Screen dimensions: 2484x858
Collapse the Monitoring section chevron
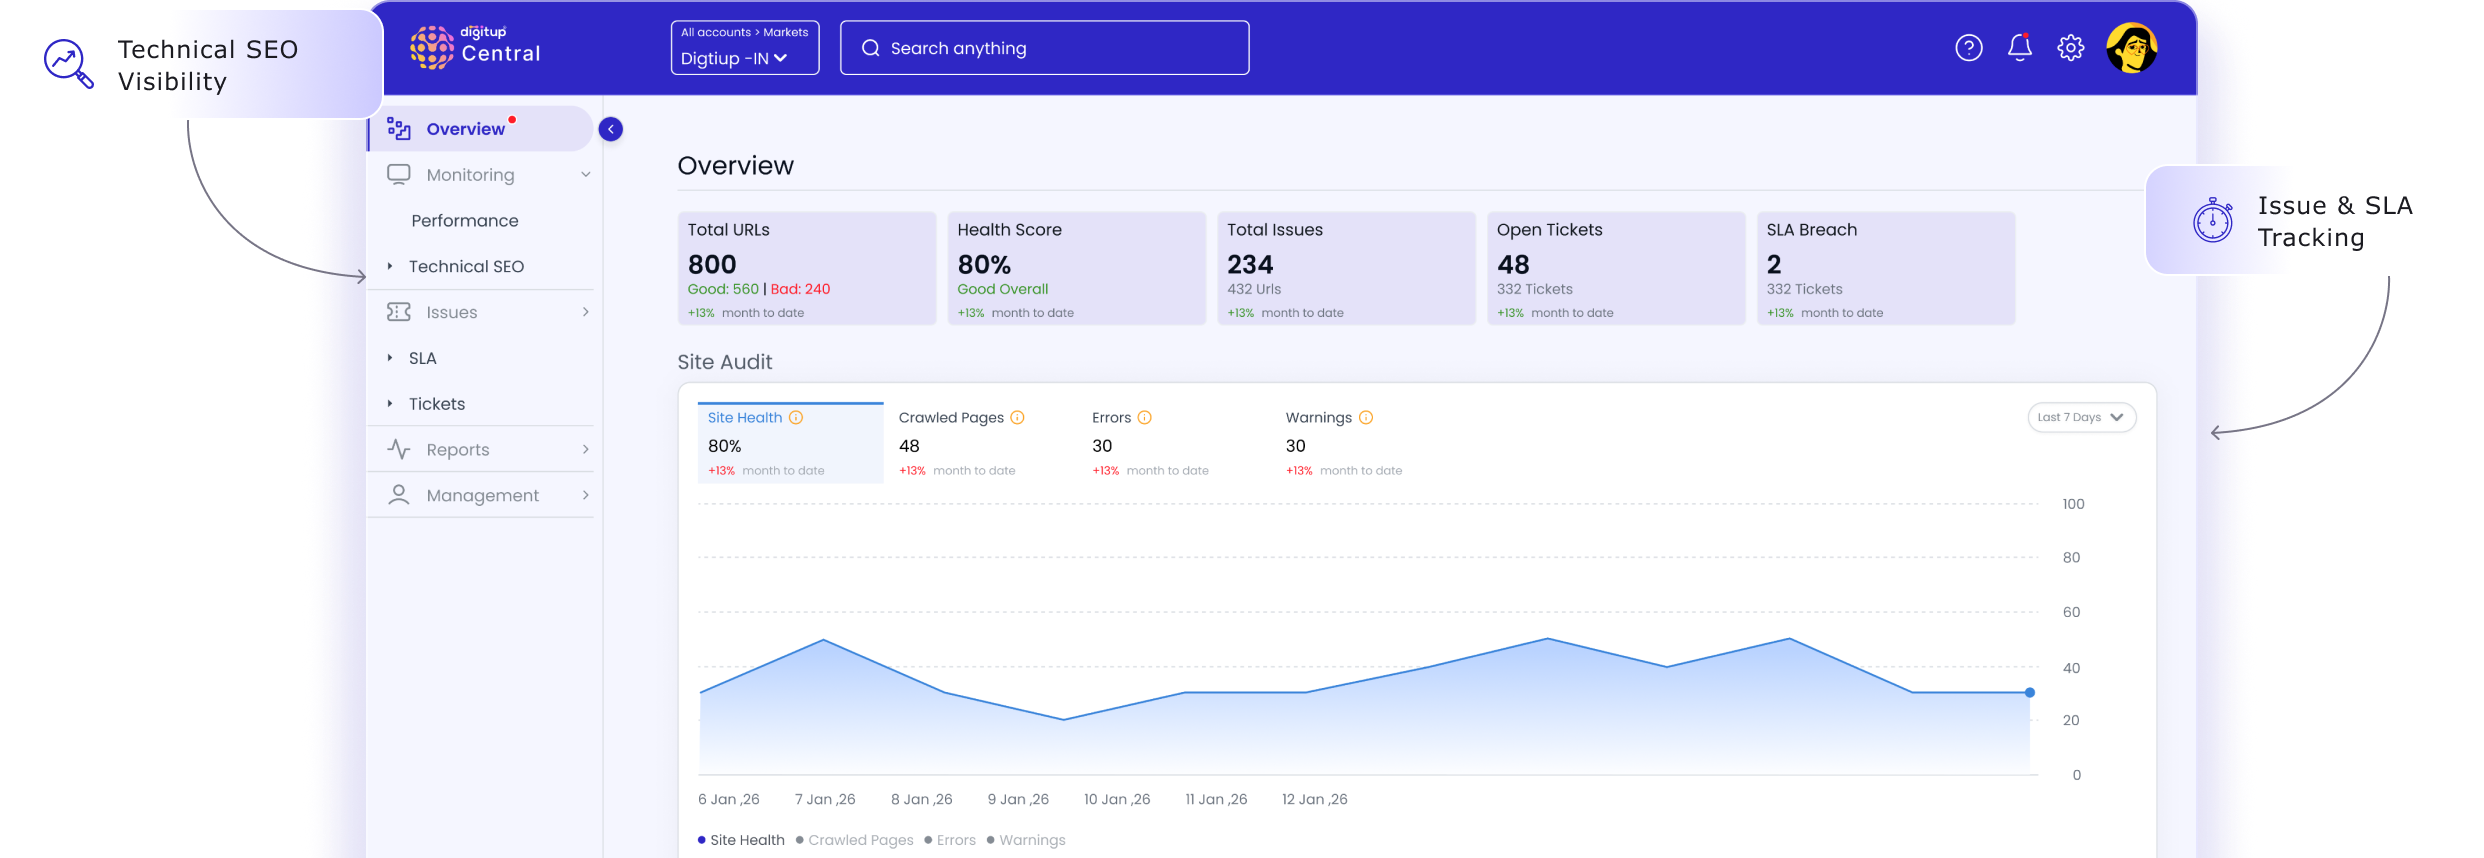coord(586,175)
